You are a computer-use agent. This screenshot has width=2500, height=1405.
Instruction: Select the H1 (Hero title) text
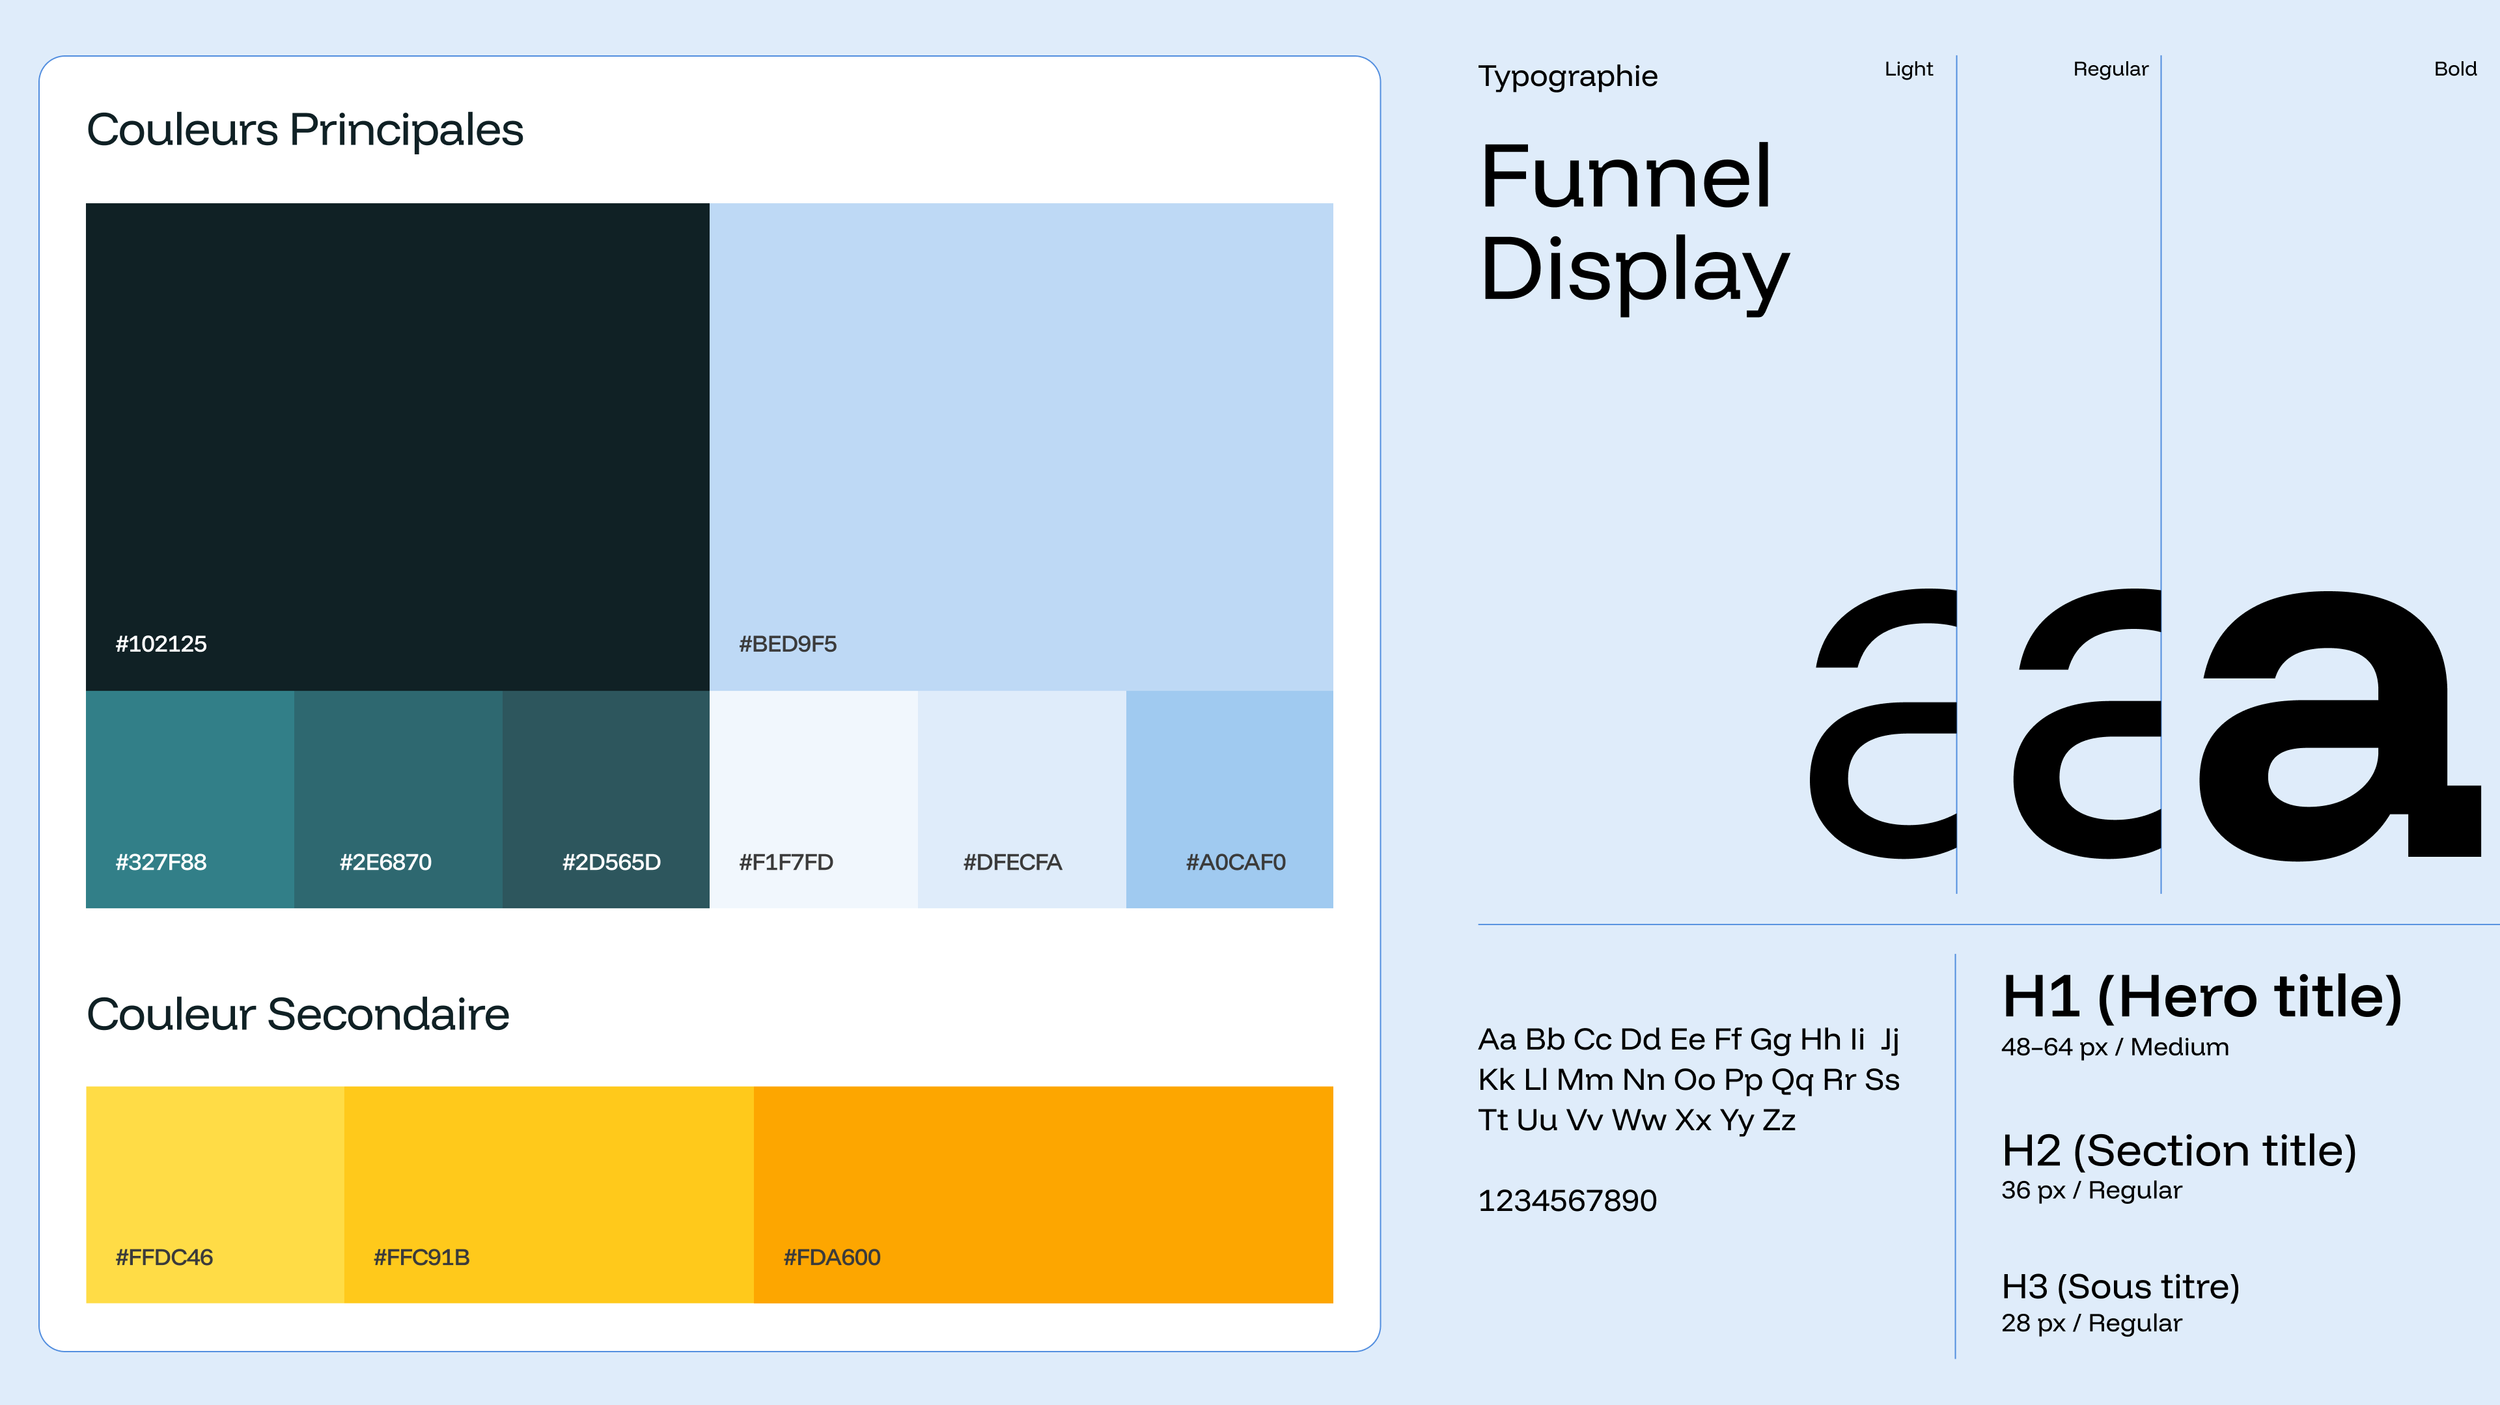2201,997
